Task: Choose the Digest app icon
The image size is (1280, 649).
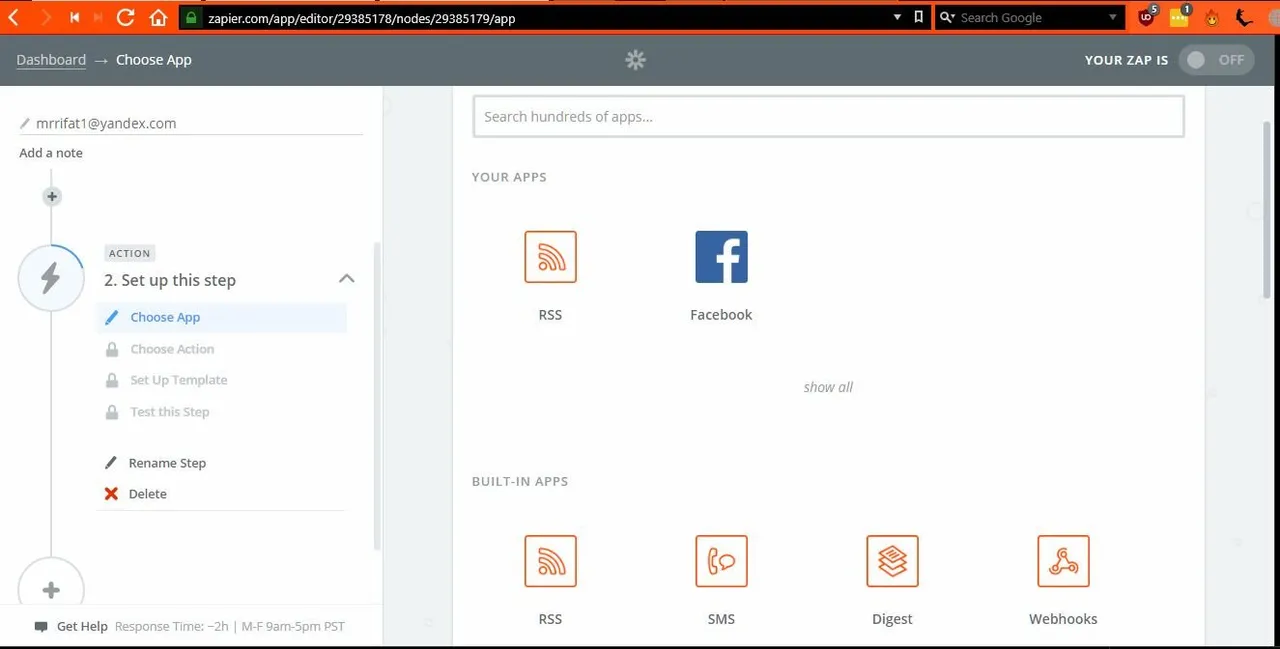Action: coord(892,561)
